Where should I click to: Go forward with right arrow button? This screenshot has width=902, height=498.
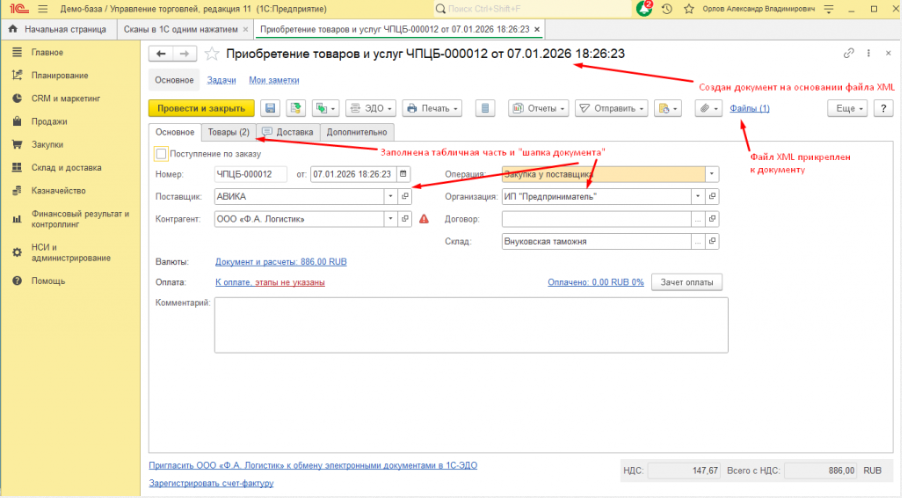tap(185, 53)
